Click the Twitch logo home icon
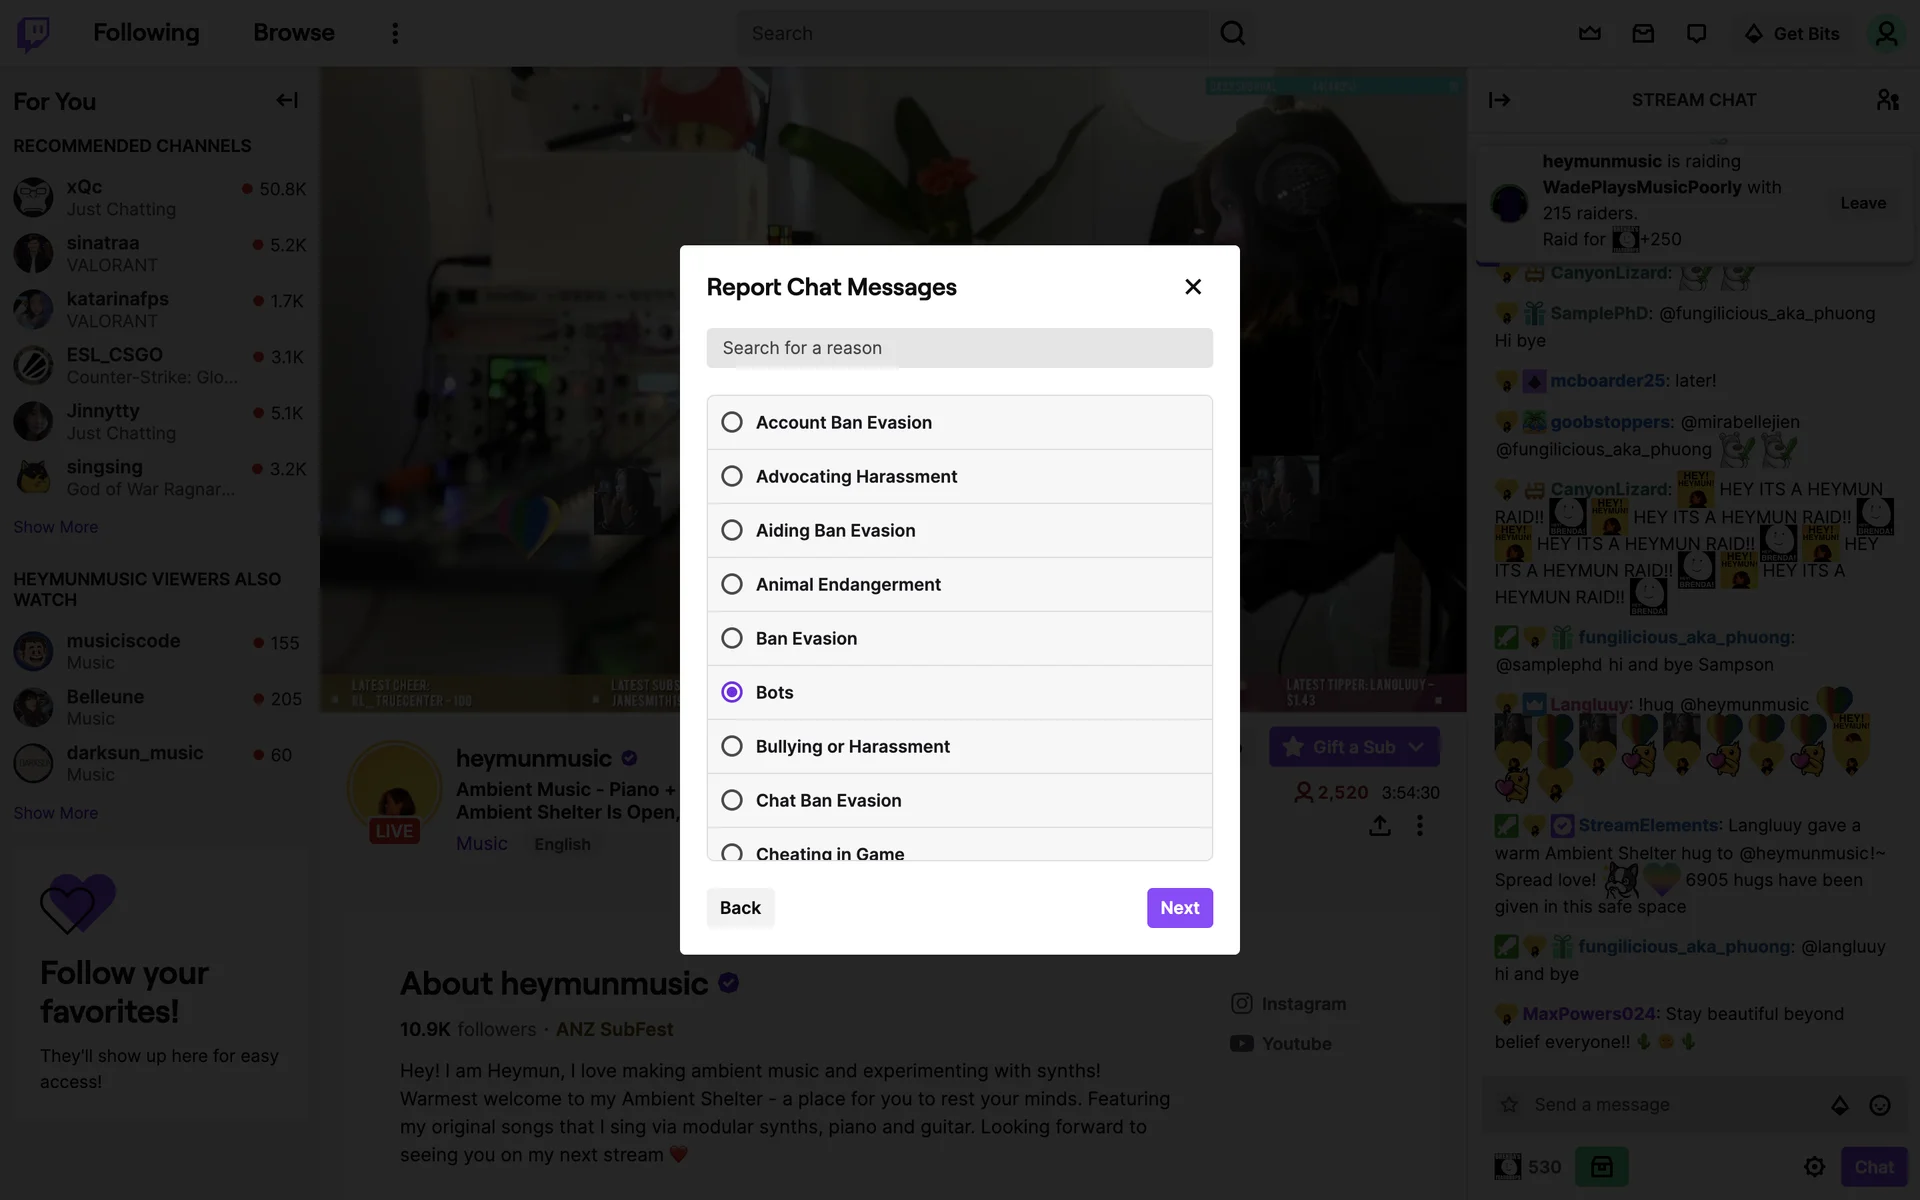 point(33,33)
